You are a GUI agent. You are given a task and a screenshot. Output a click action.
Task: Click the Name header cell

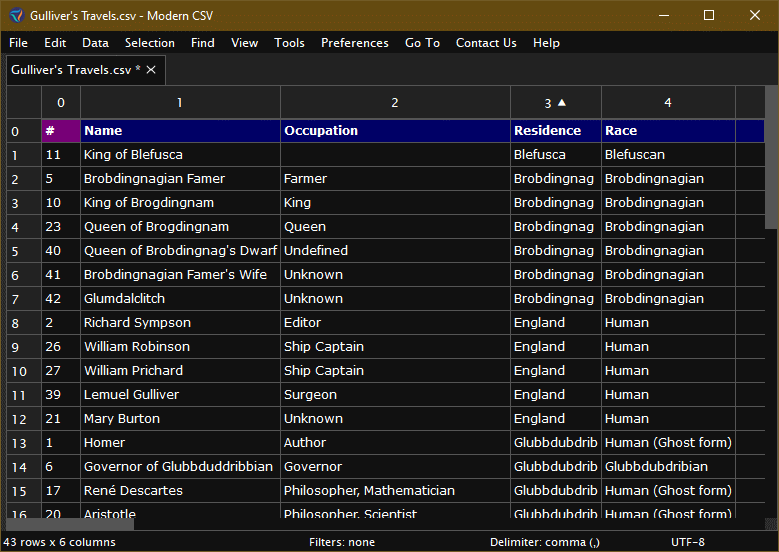click(x=180, y=131)
